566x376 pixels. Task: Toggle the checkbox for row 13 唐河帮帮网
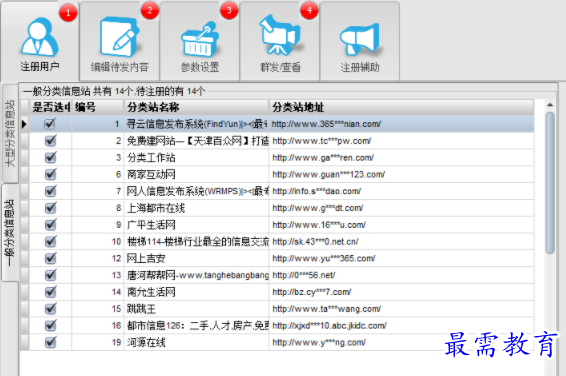click(50, 275)
